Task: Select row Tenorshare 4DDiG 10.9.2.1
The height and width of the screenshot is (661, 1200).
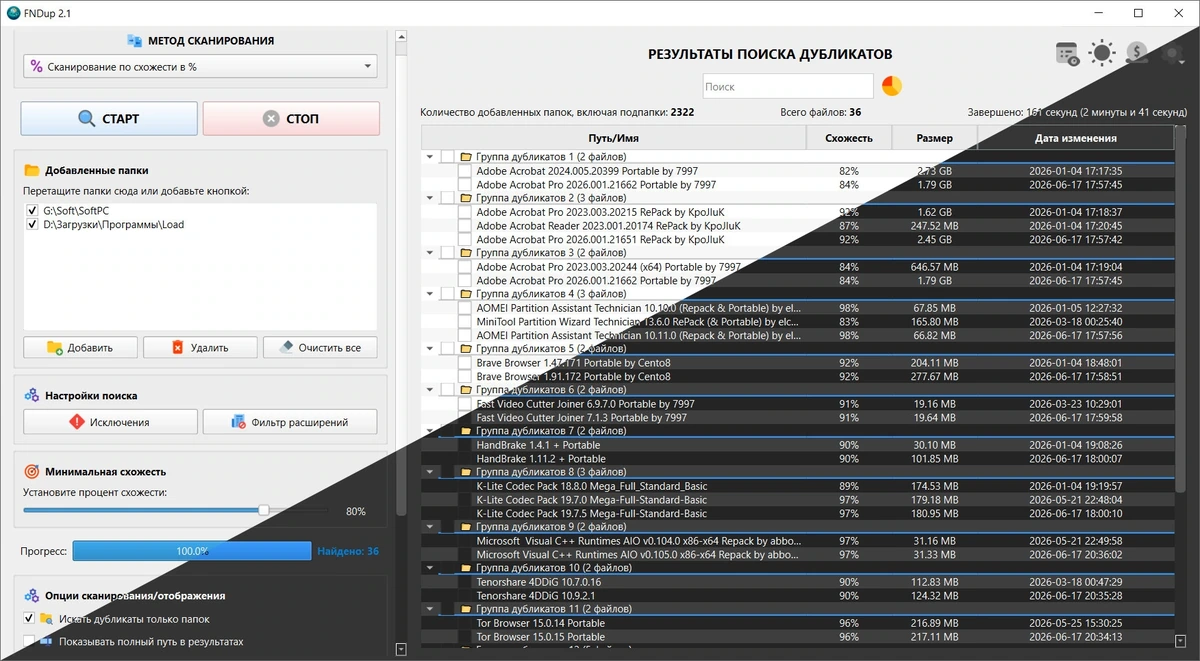Action: point(798,596)
